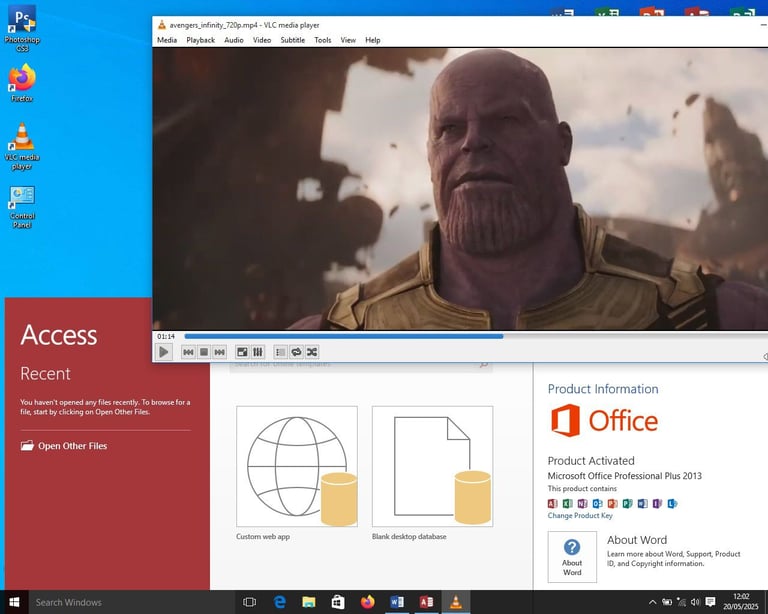
Task: Open the VLC Help menu
Action: tap(372, 40)
